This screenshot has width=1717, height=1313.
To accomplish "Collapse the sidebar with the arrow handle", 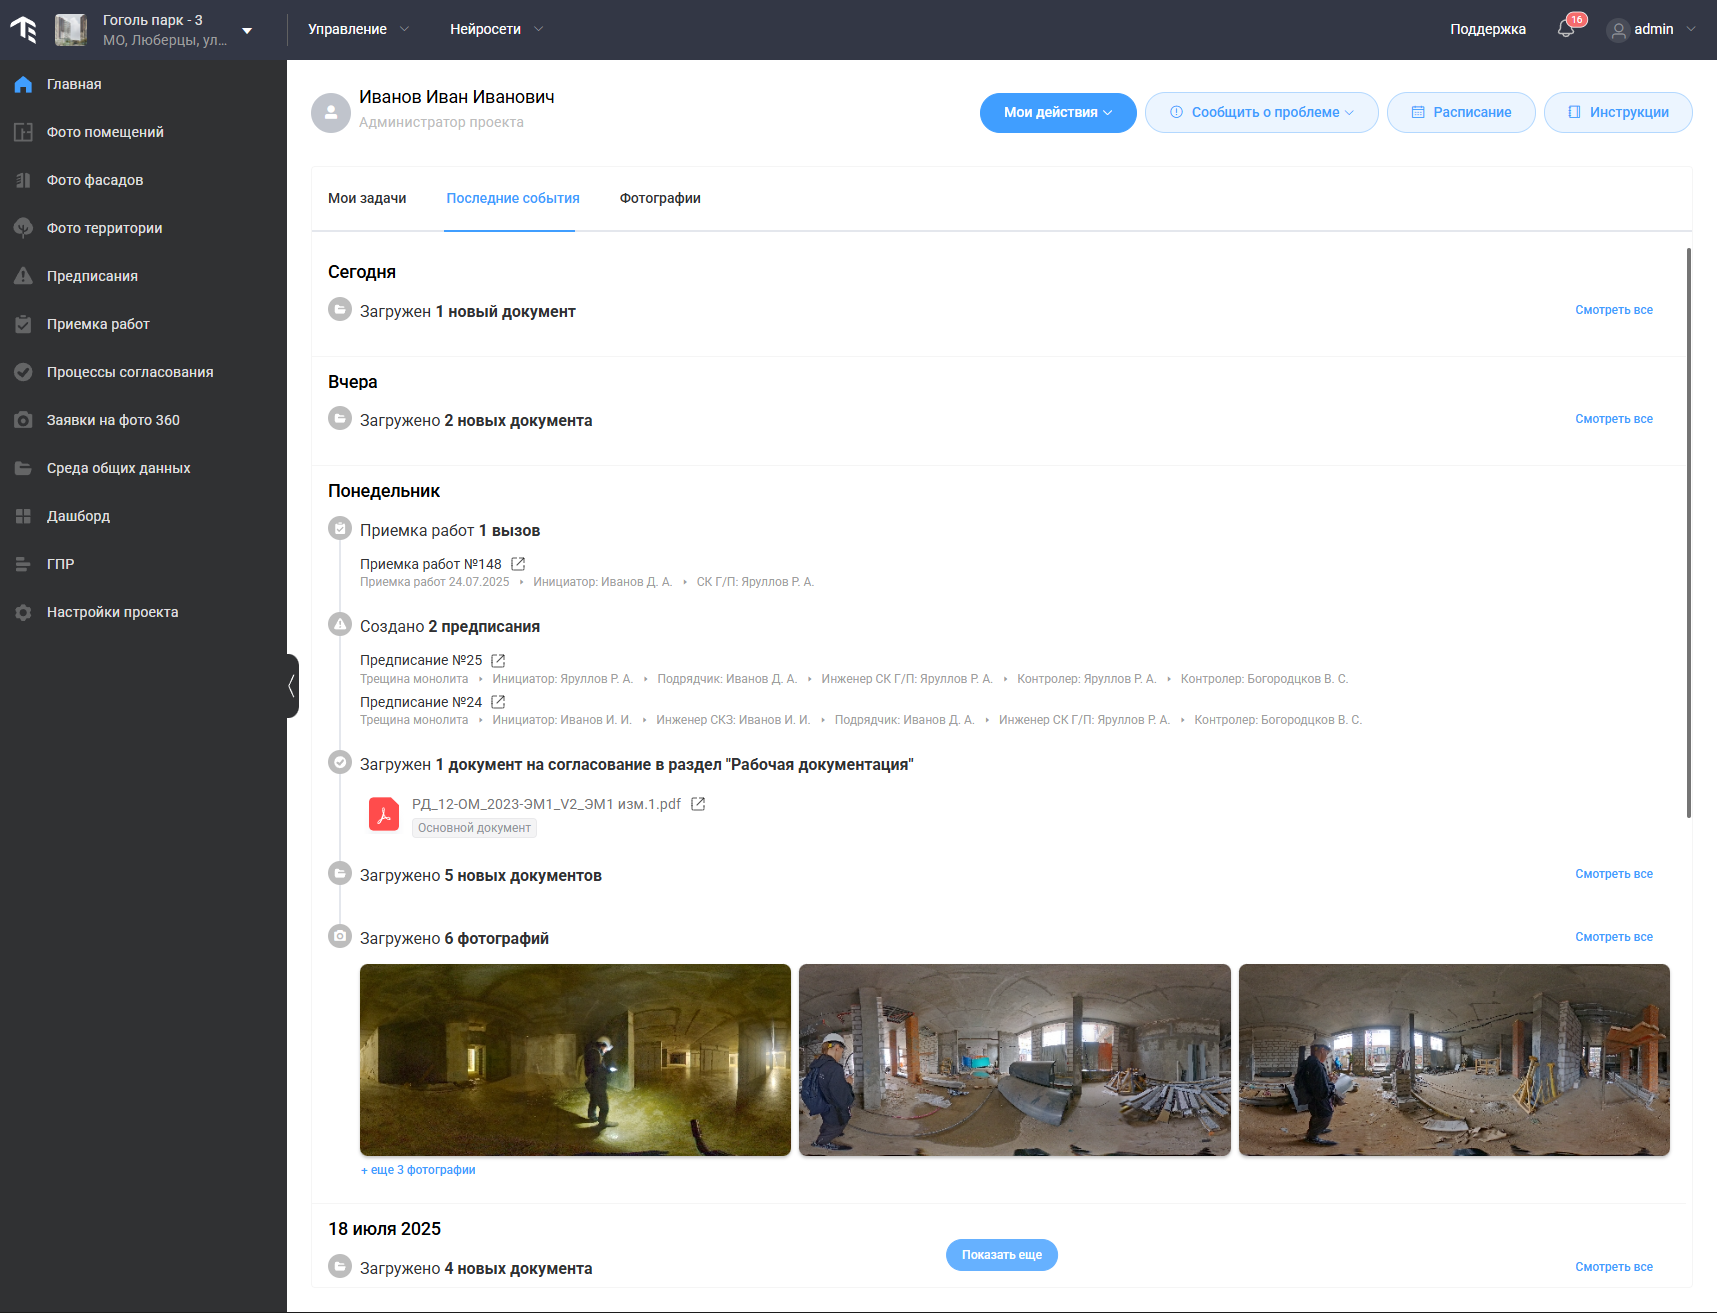I will tap(292, 686).
